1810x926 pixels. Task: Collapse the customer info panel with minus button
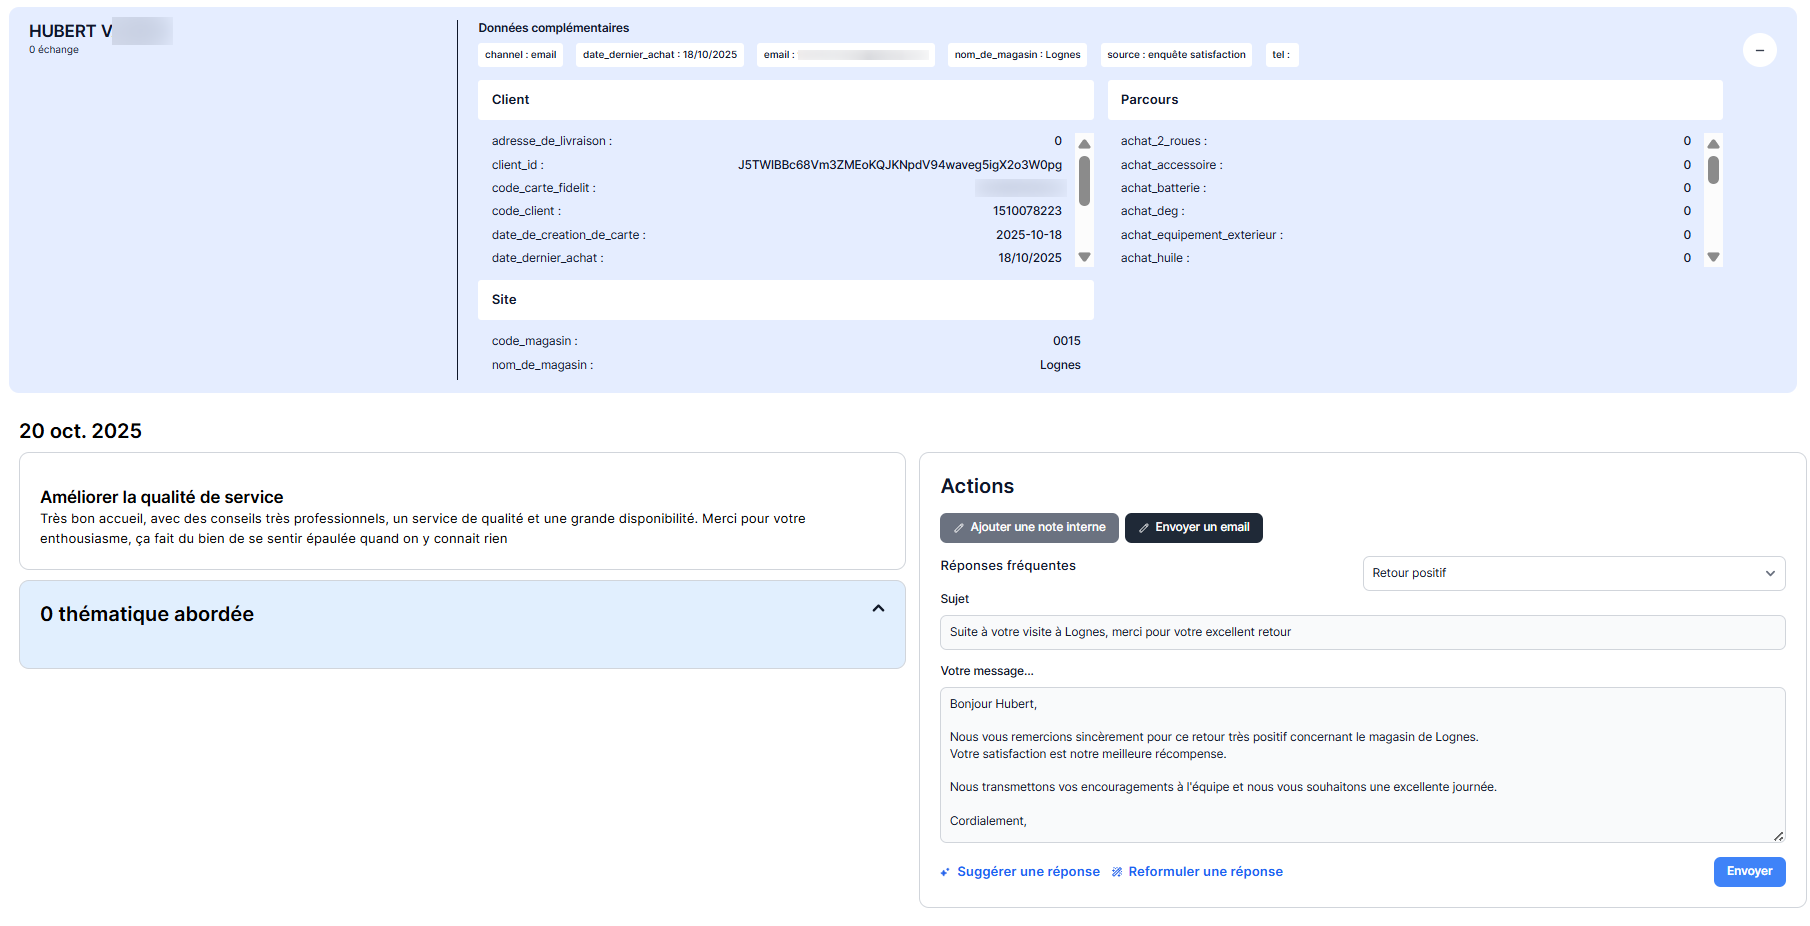[x=1759, y=50]
